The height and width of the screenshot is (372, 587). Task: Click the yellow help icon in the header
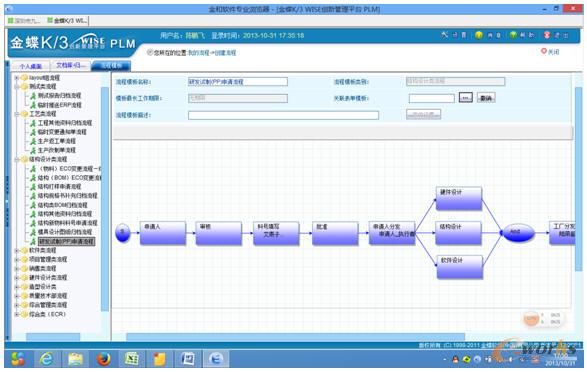point(479,35)
